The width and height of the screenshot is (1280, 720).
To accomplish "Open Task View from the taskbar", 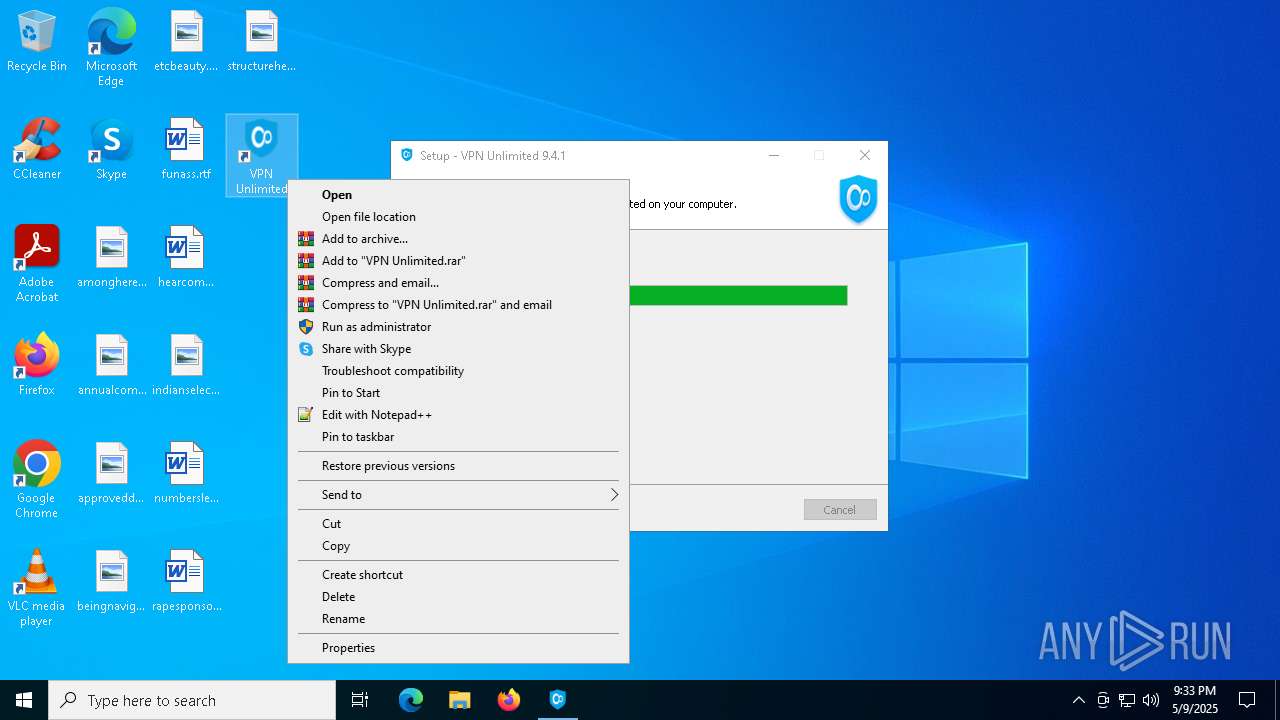I will (x=360, y=700).
